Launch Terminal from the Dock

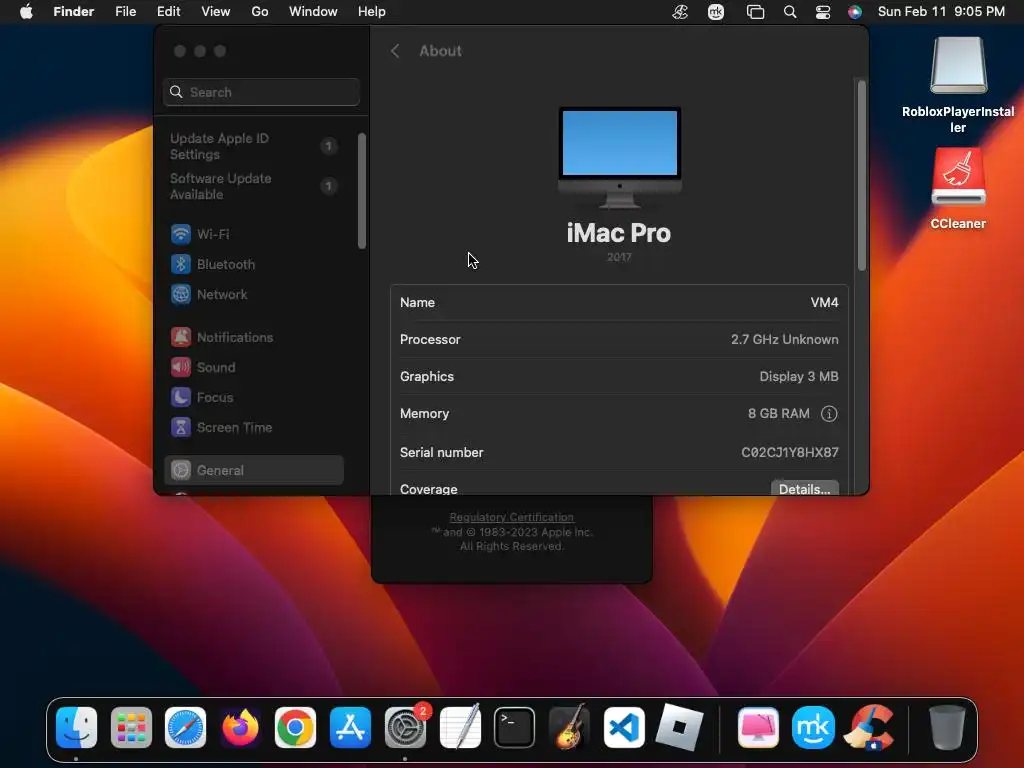[x=515, y=727]
